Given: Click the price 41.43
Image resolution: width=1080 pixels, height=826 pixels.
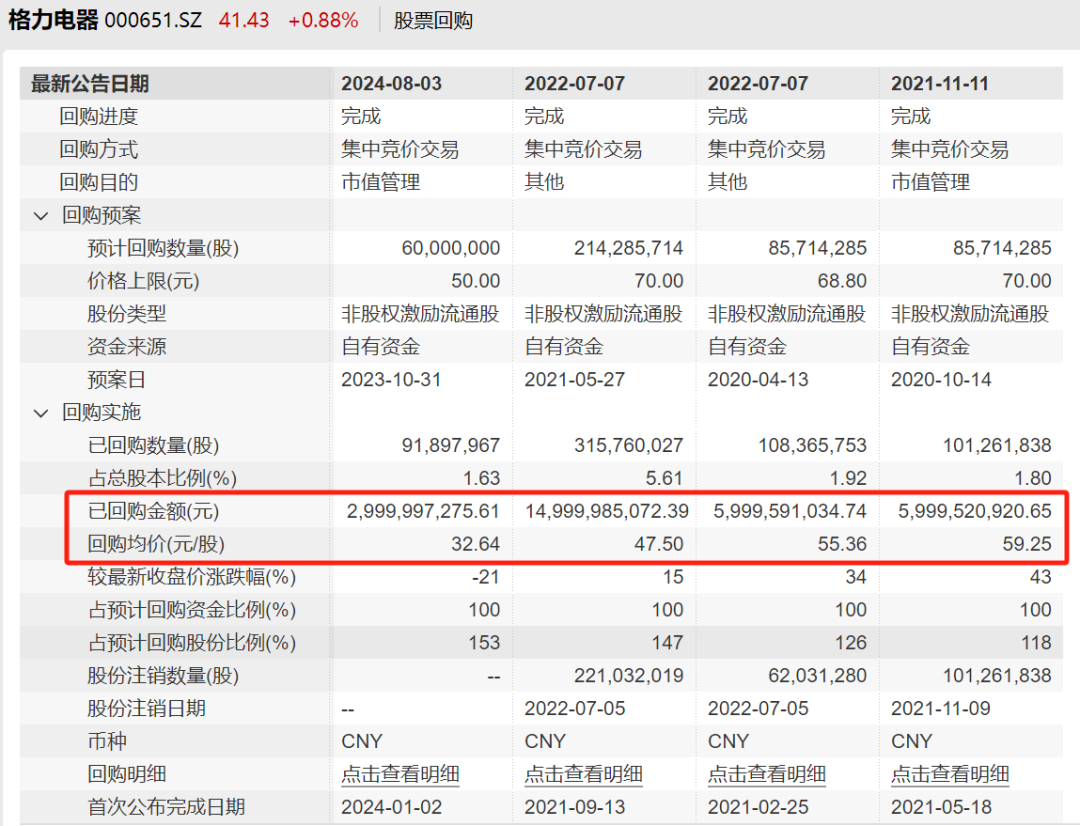Looking at the screenshot, I should click(x=244, y=21).
